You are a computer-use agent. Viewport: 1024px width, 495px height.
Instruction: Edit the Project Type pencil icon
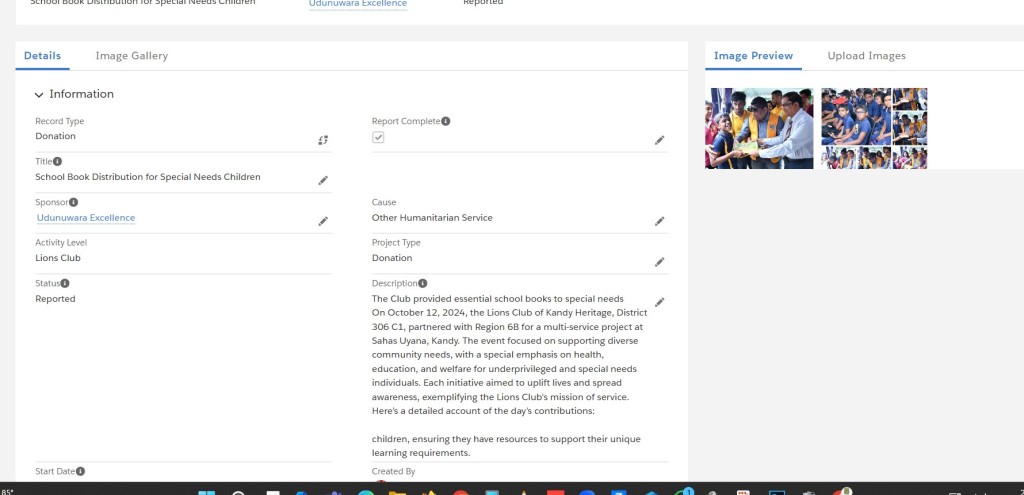pos(660,262)
